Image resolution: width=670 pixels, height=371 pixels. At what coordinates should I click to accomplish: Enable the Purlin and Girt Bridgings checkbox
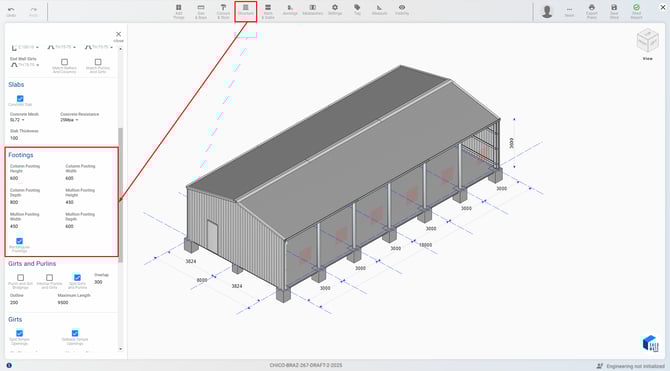coord(21,278)
